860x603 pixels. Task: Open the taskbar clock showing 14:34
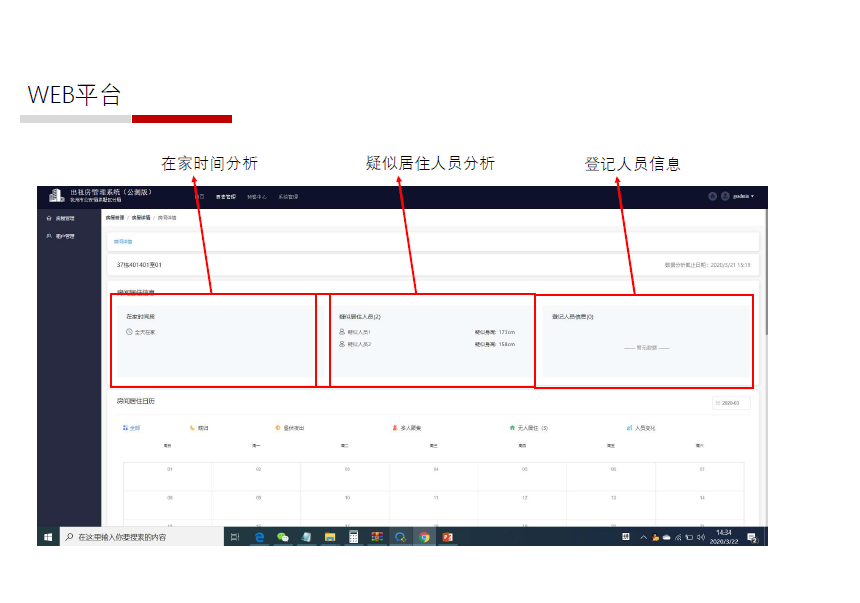click(x=724, y=537)
